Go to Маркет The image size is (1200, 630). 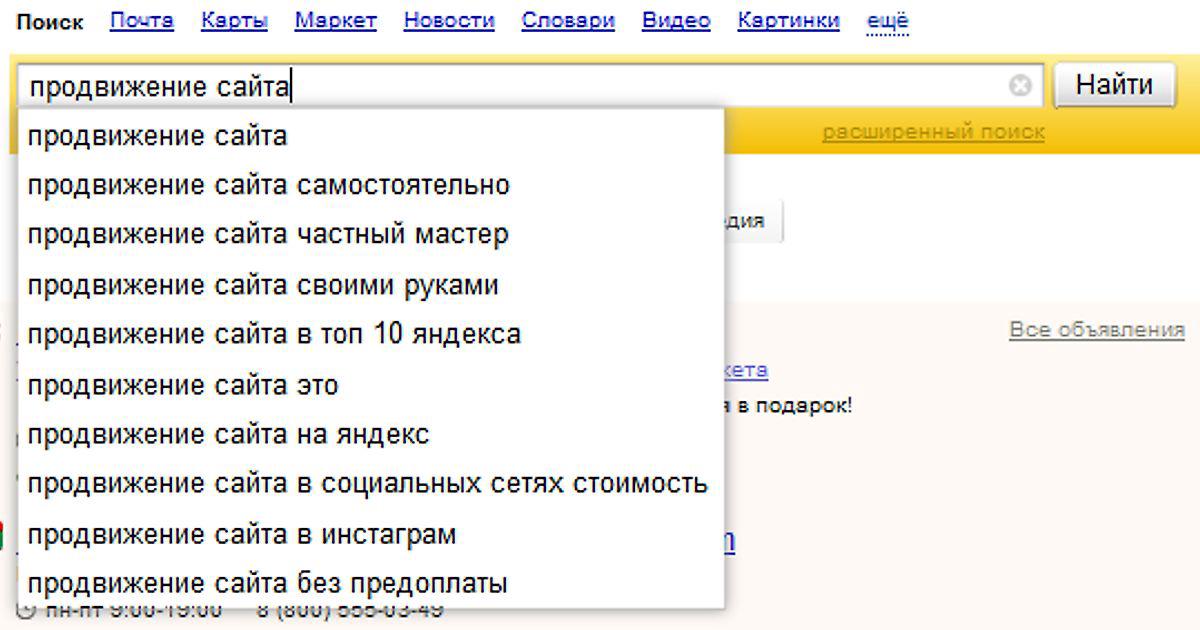(336, 21)
